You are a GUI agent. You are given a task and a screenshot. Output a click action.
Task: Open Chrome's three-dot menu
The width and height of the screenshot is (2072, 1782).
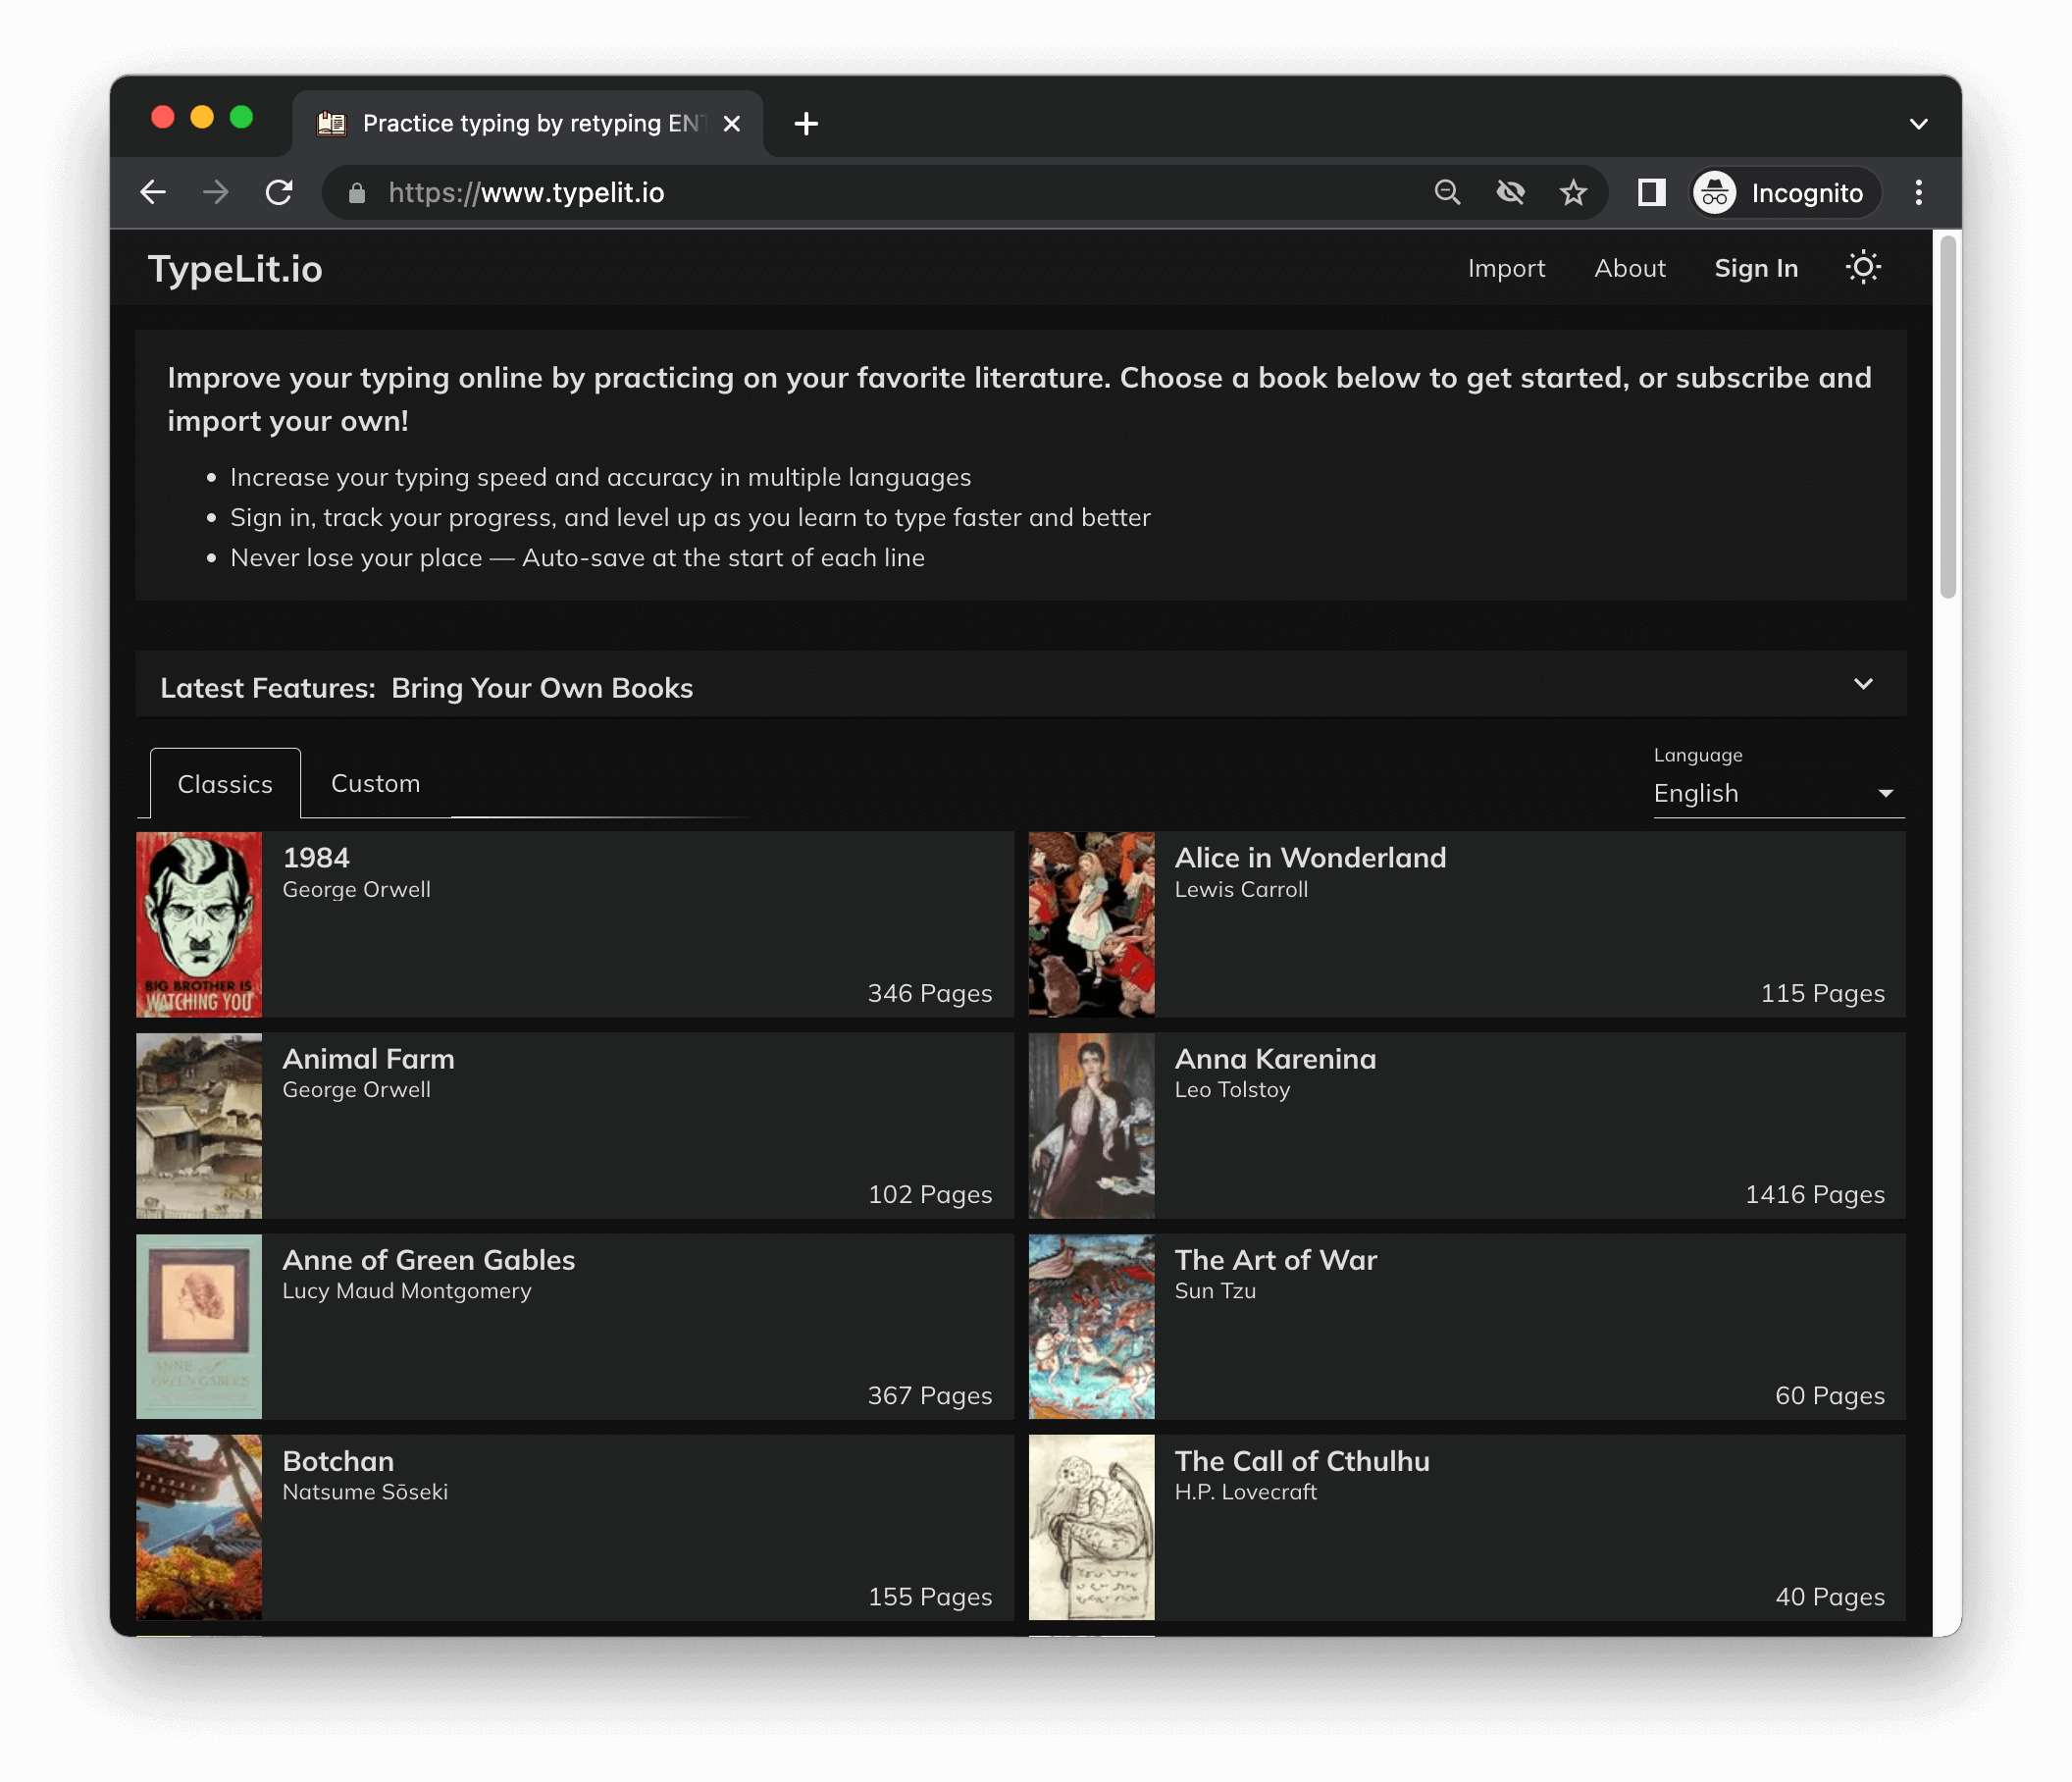1918,192
